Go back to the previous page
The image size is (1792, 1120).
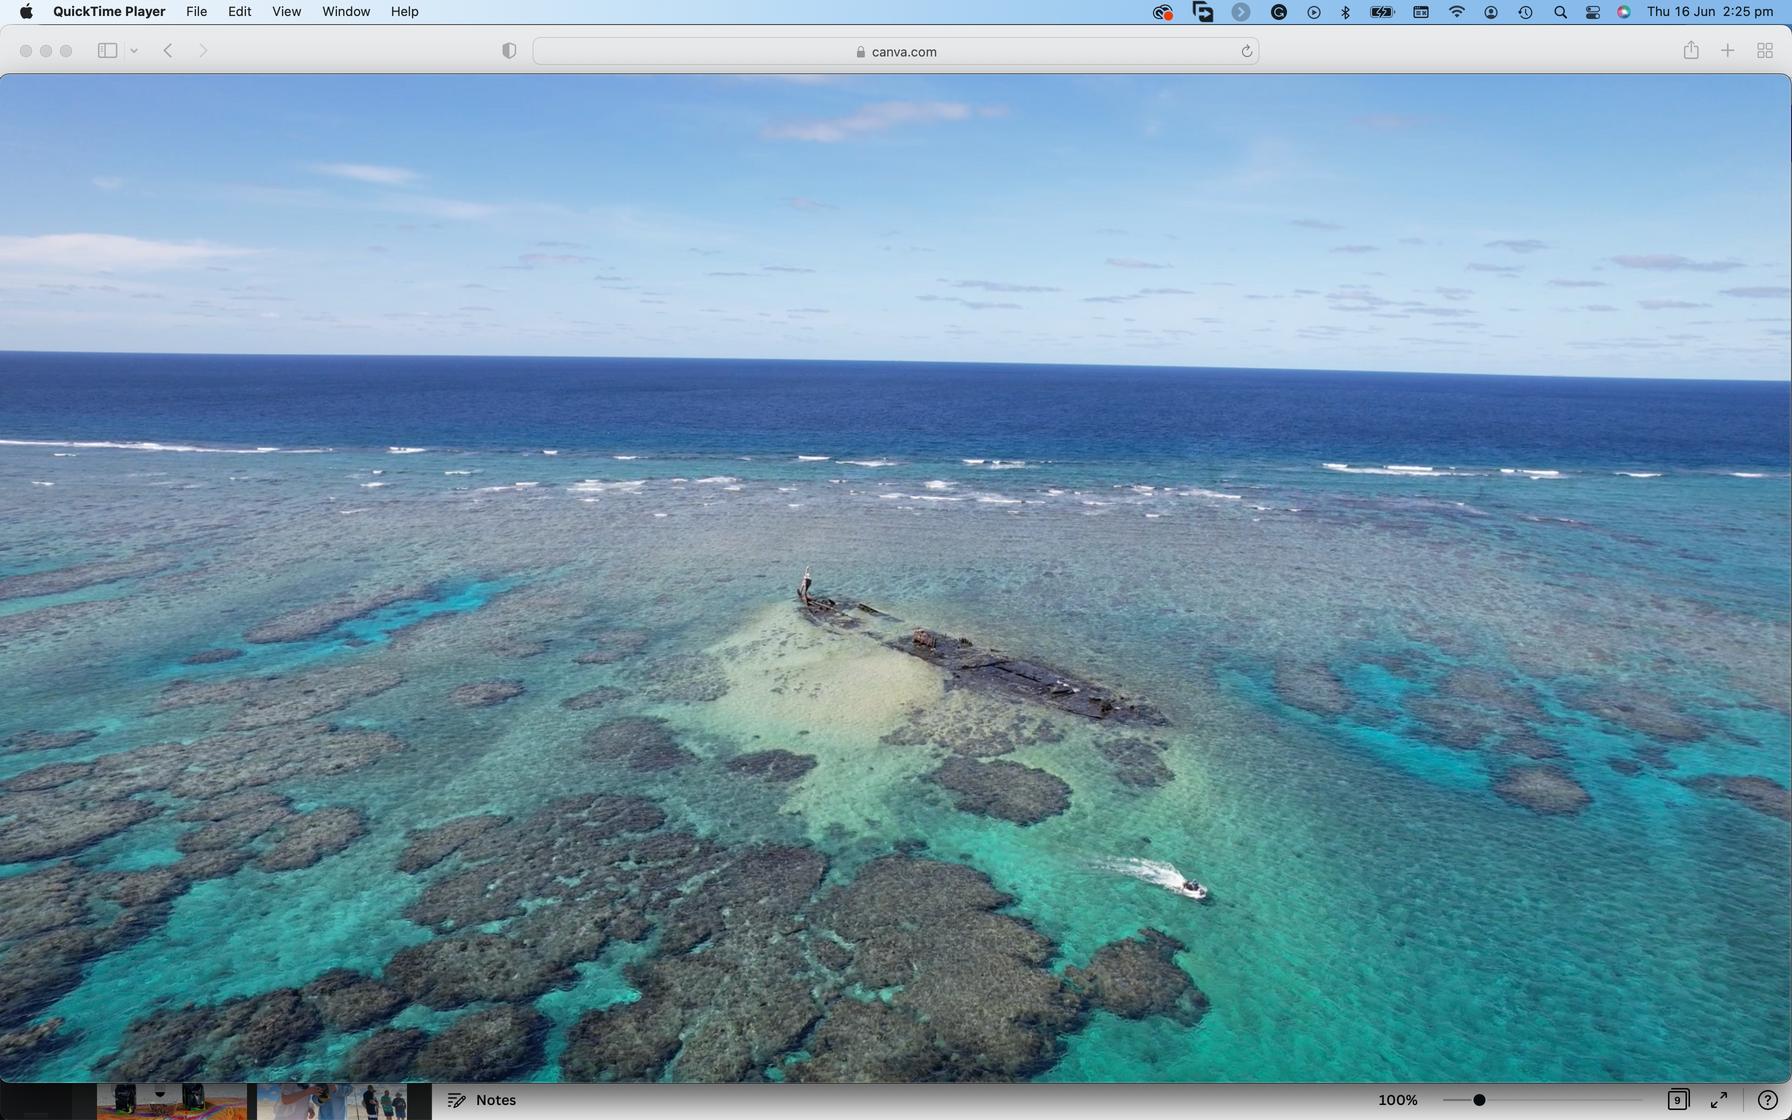point(168,51)
